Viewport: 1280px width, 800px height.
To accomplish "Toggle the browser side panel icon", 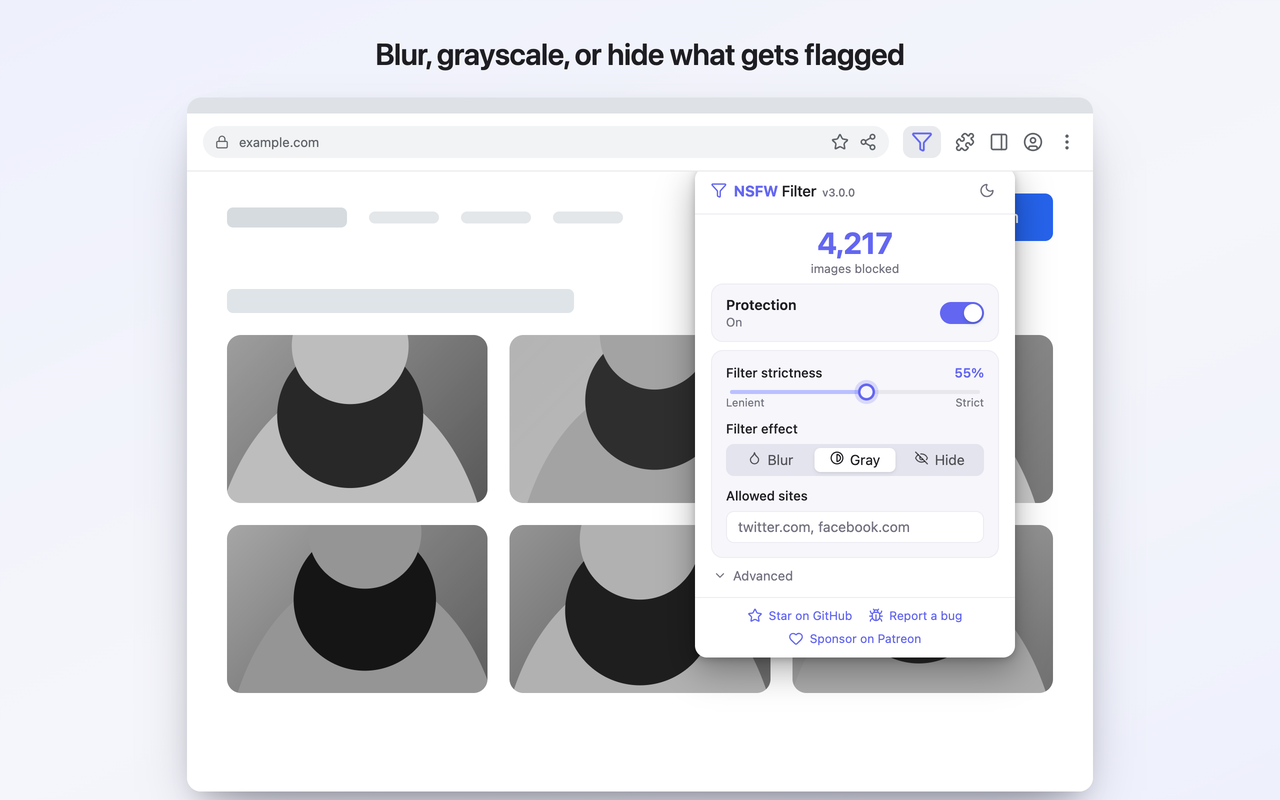I will 999,142.
